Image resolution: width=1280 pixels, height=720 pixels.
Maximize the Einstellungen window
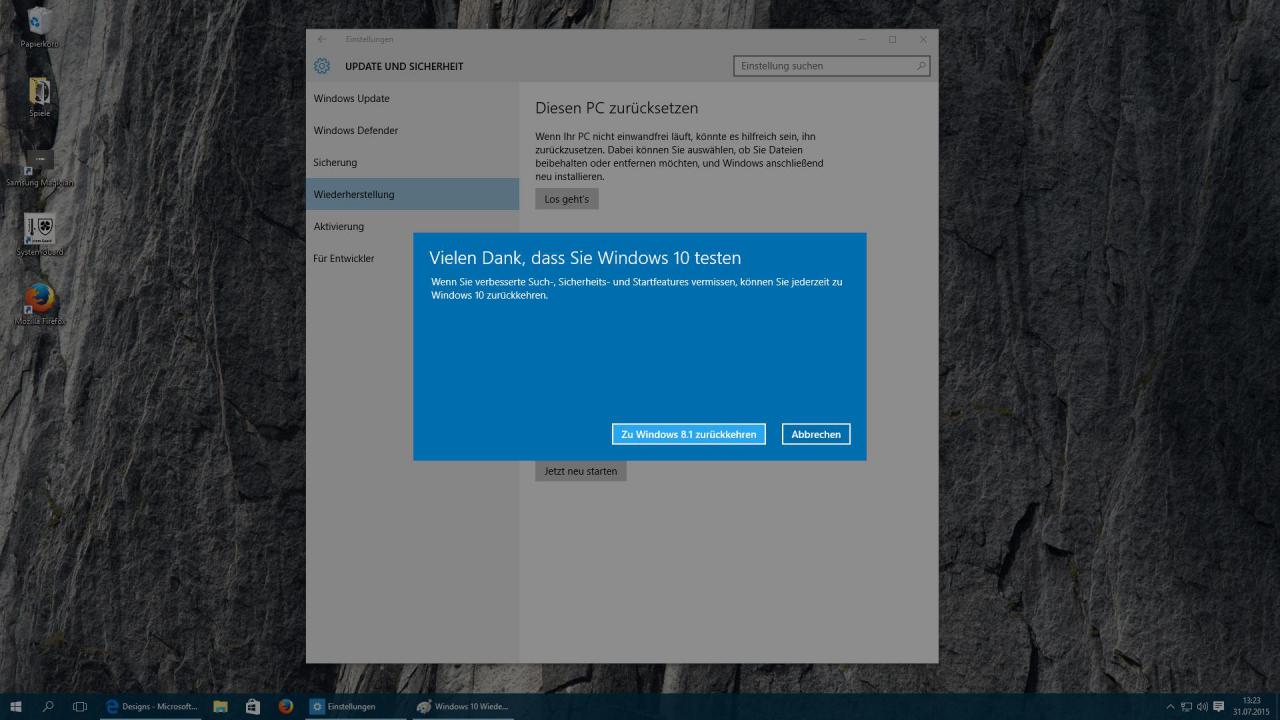pyautogui.click(x=892, y=39)
